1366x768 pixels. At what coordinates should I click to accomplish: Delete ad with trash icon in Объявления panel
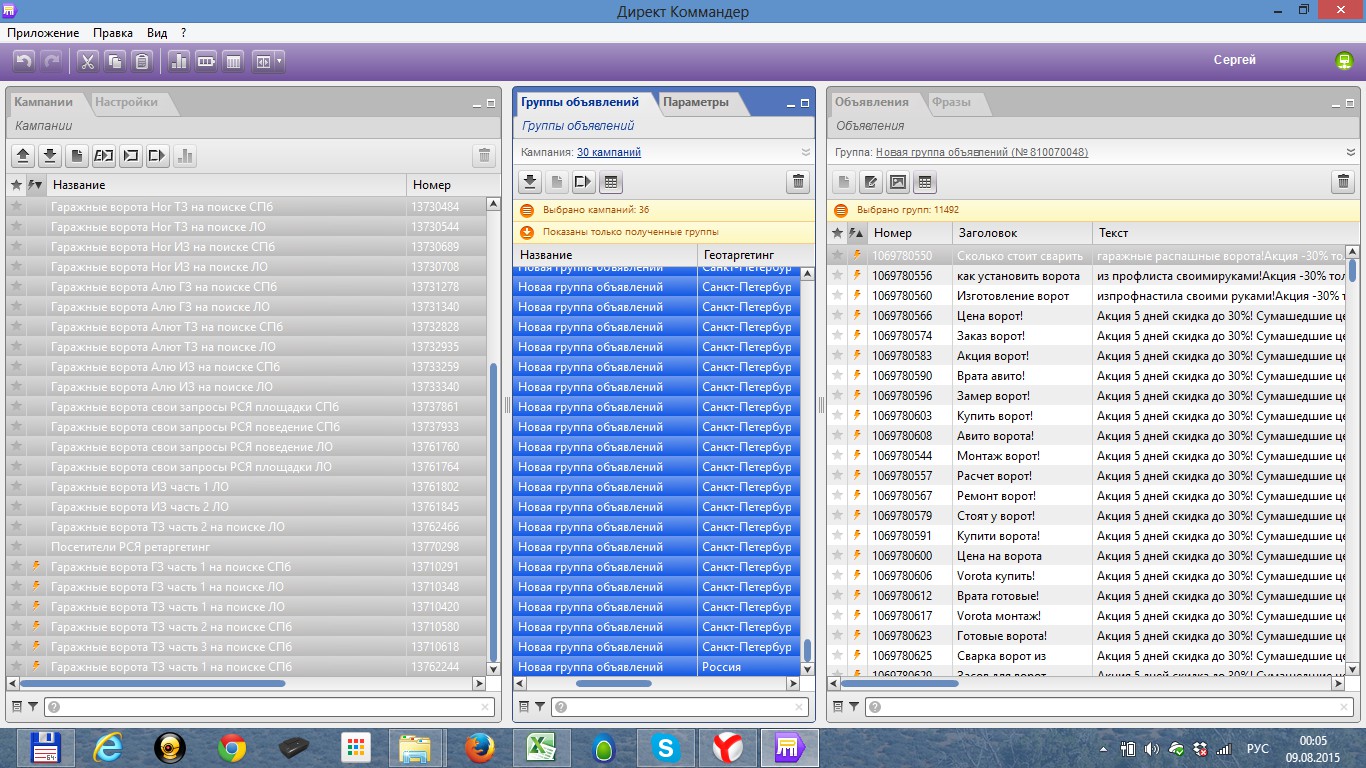pos(1343,182)
